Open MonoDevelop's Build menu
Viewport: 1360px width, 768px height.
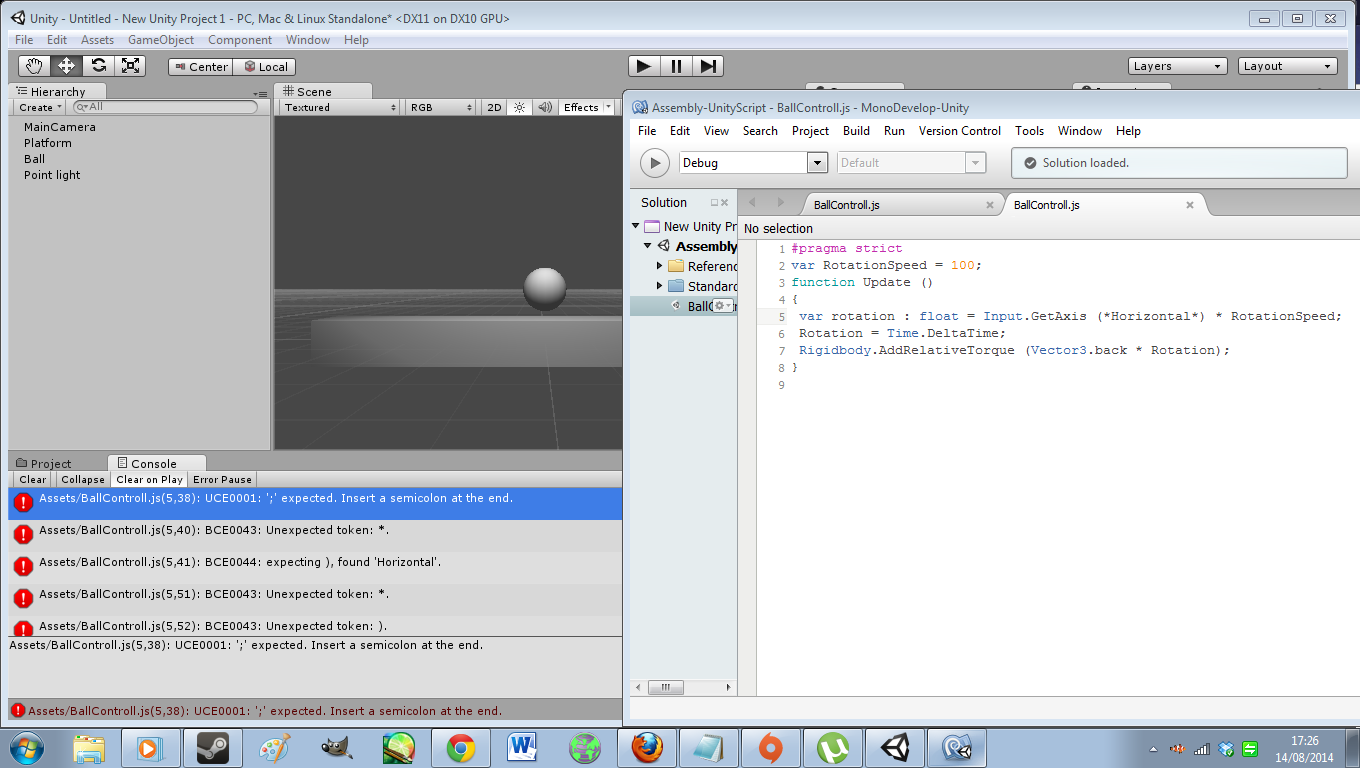[856, 131]
